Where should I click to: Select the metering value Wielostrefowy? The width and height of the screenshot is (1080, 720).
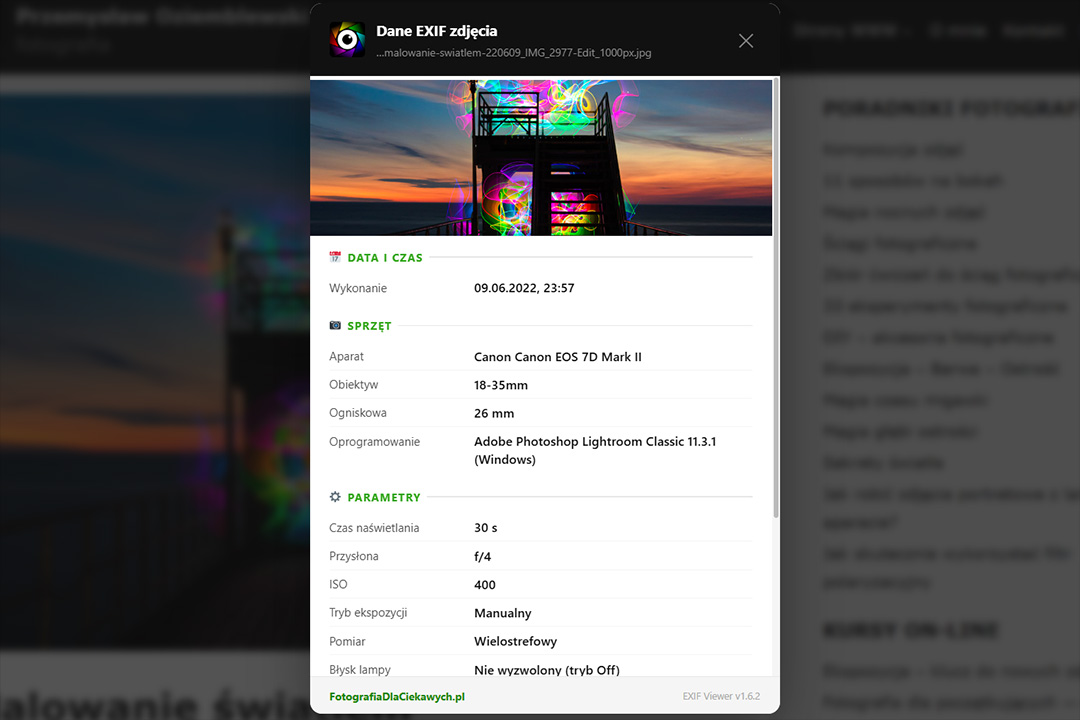coord(515,641)
